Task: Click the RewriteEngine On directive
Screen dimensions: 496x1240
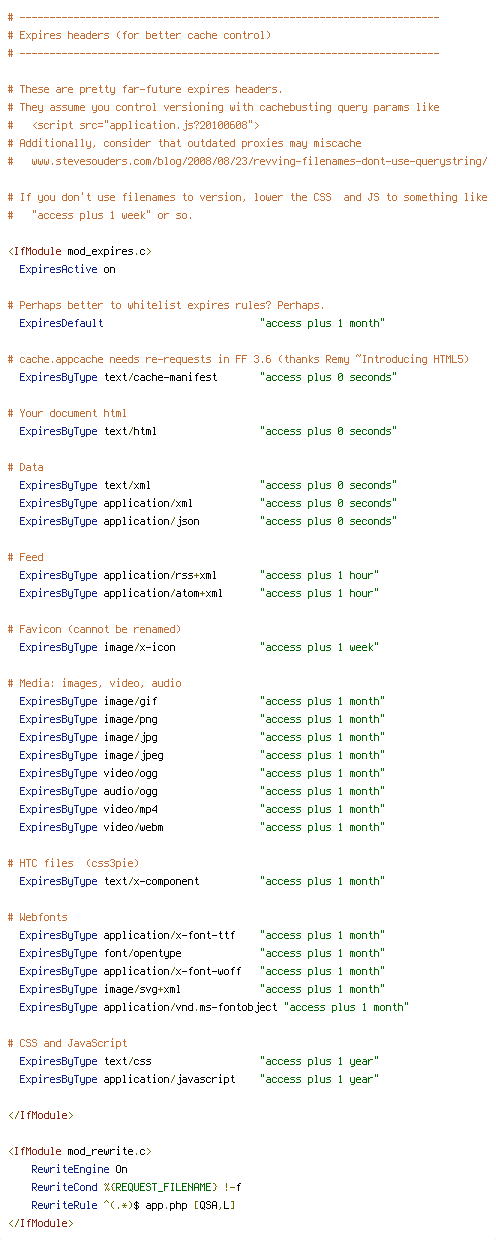Action: [79, 1169]
